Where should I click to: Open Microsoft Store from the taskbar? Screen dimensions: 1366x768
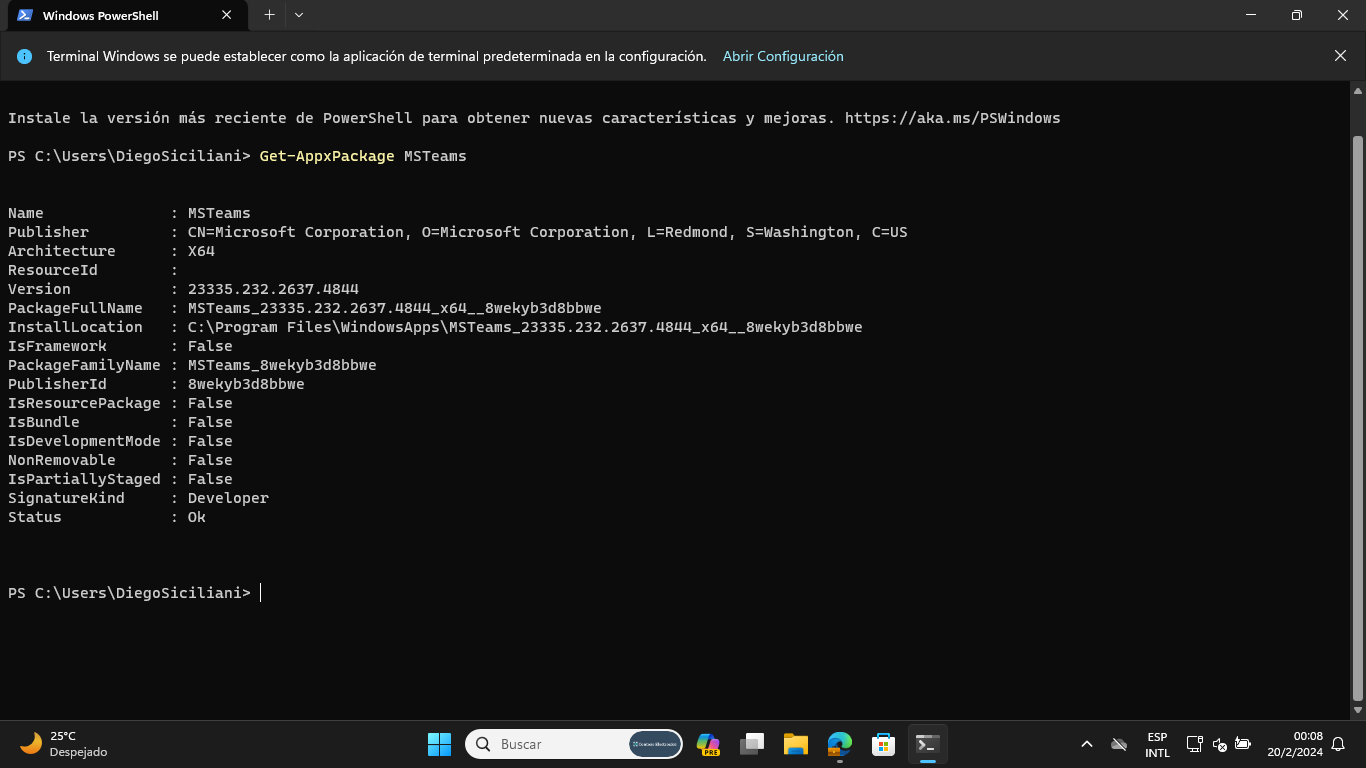coord(883,744)
